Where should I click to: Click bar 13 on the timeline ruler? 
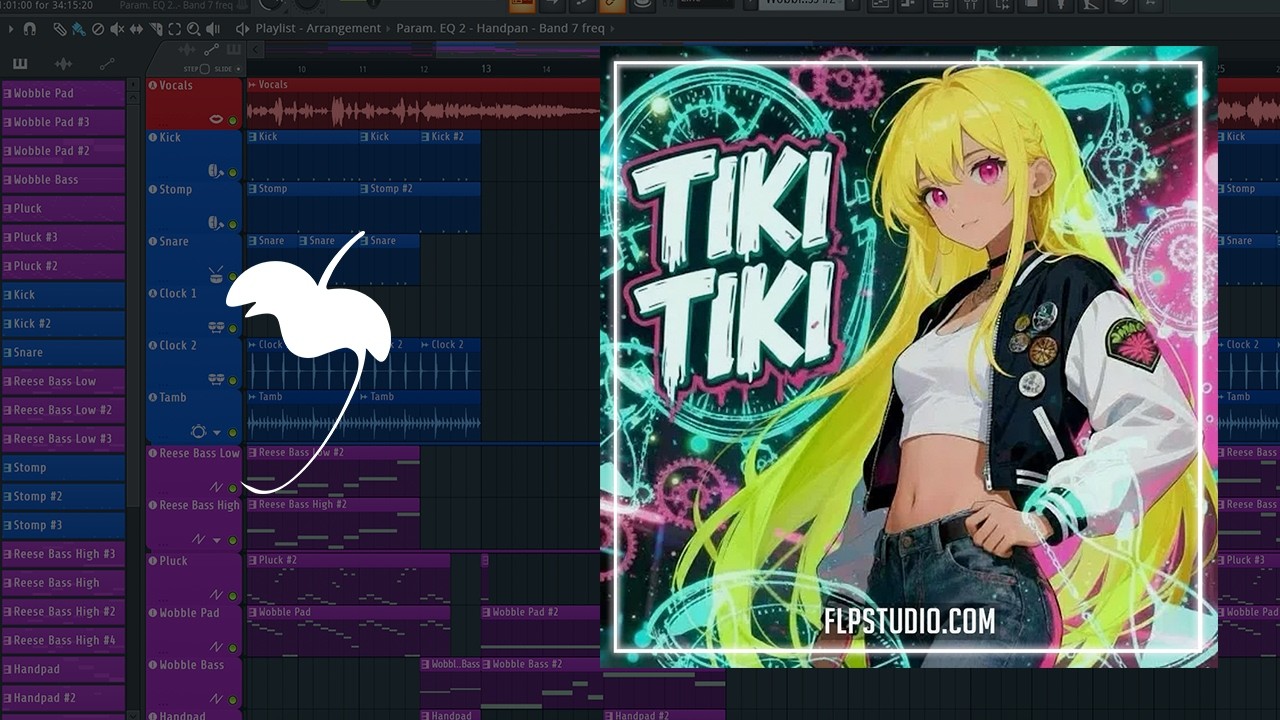tap(486, 69)
